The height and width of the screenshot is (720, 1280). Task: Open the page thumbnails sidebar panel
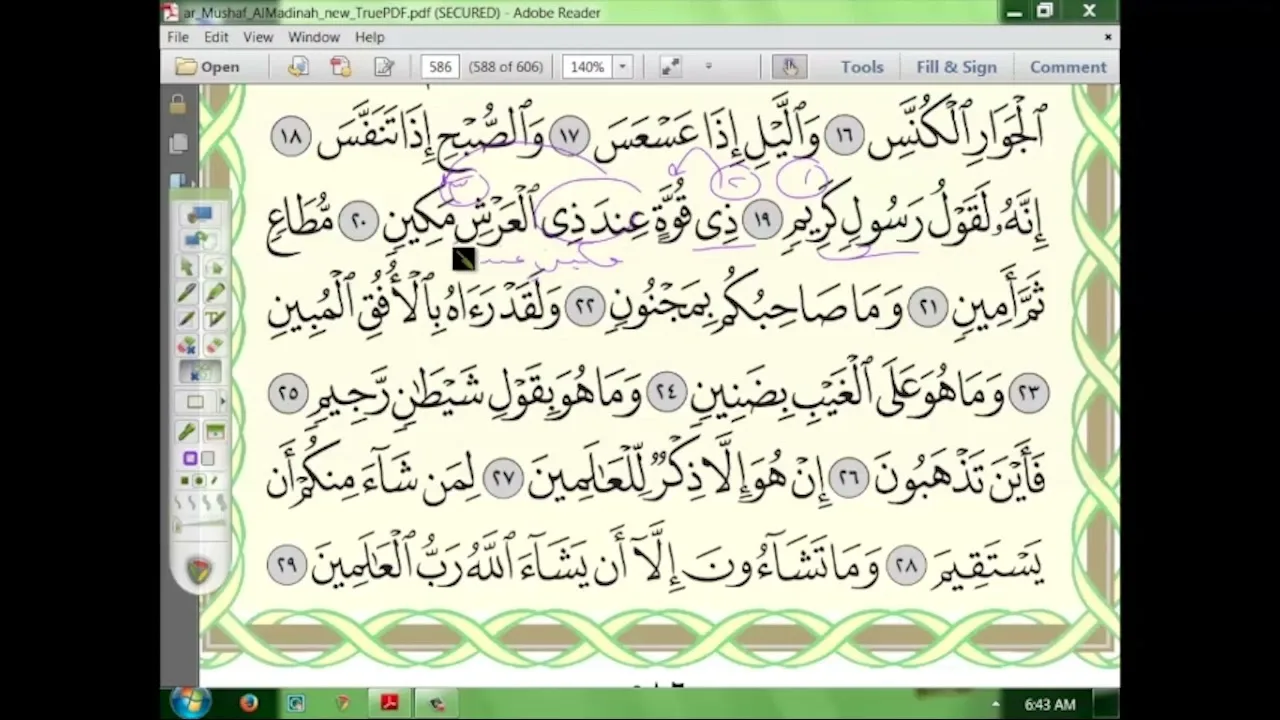[x=178, y=144]
